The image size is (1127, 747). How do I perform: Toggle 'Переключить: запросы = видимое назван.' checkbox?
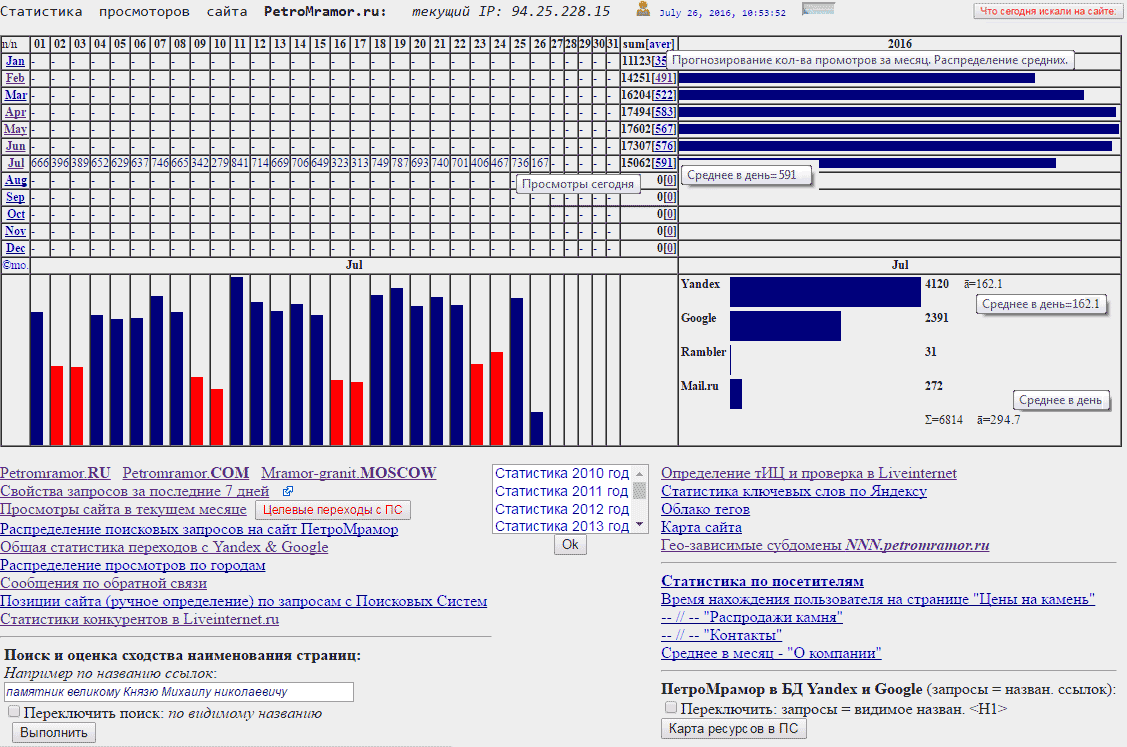click(671, 707)
